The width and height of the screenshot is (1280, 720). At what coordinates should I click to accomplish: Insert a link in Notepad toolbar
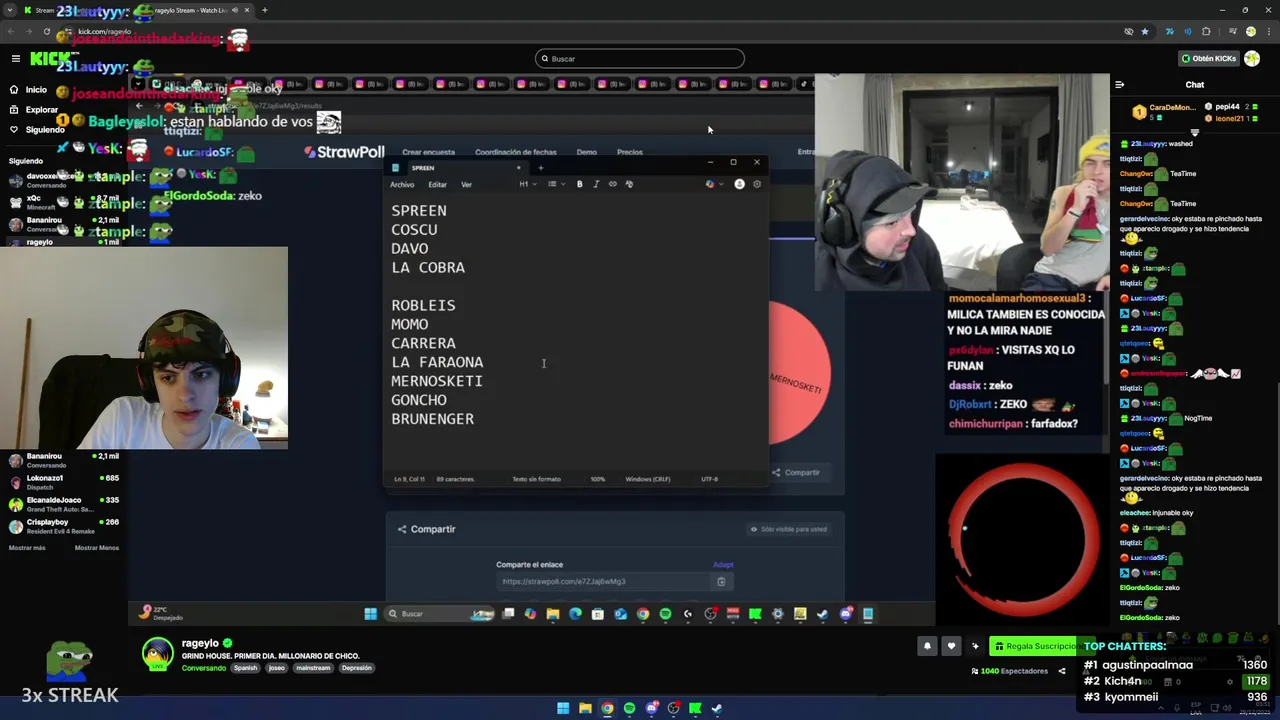(x=613, y=184)
